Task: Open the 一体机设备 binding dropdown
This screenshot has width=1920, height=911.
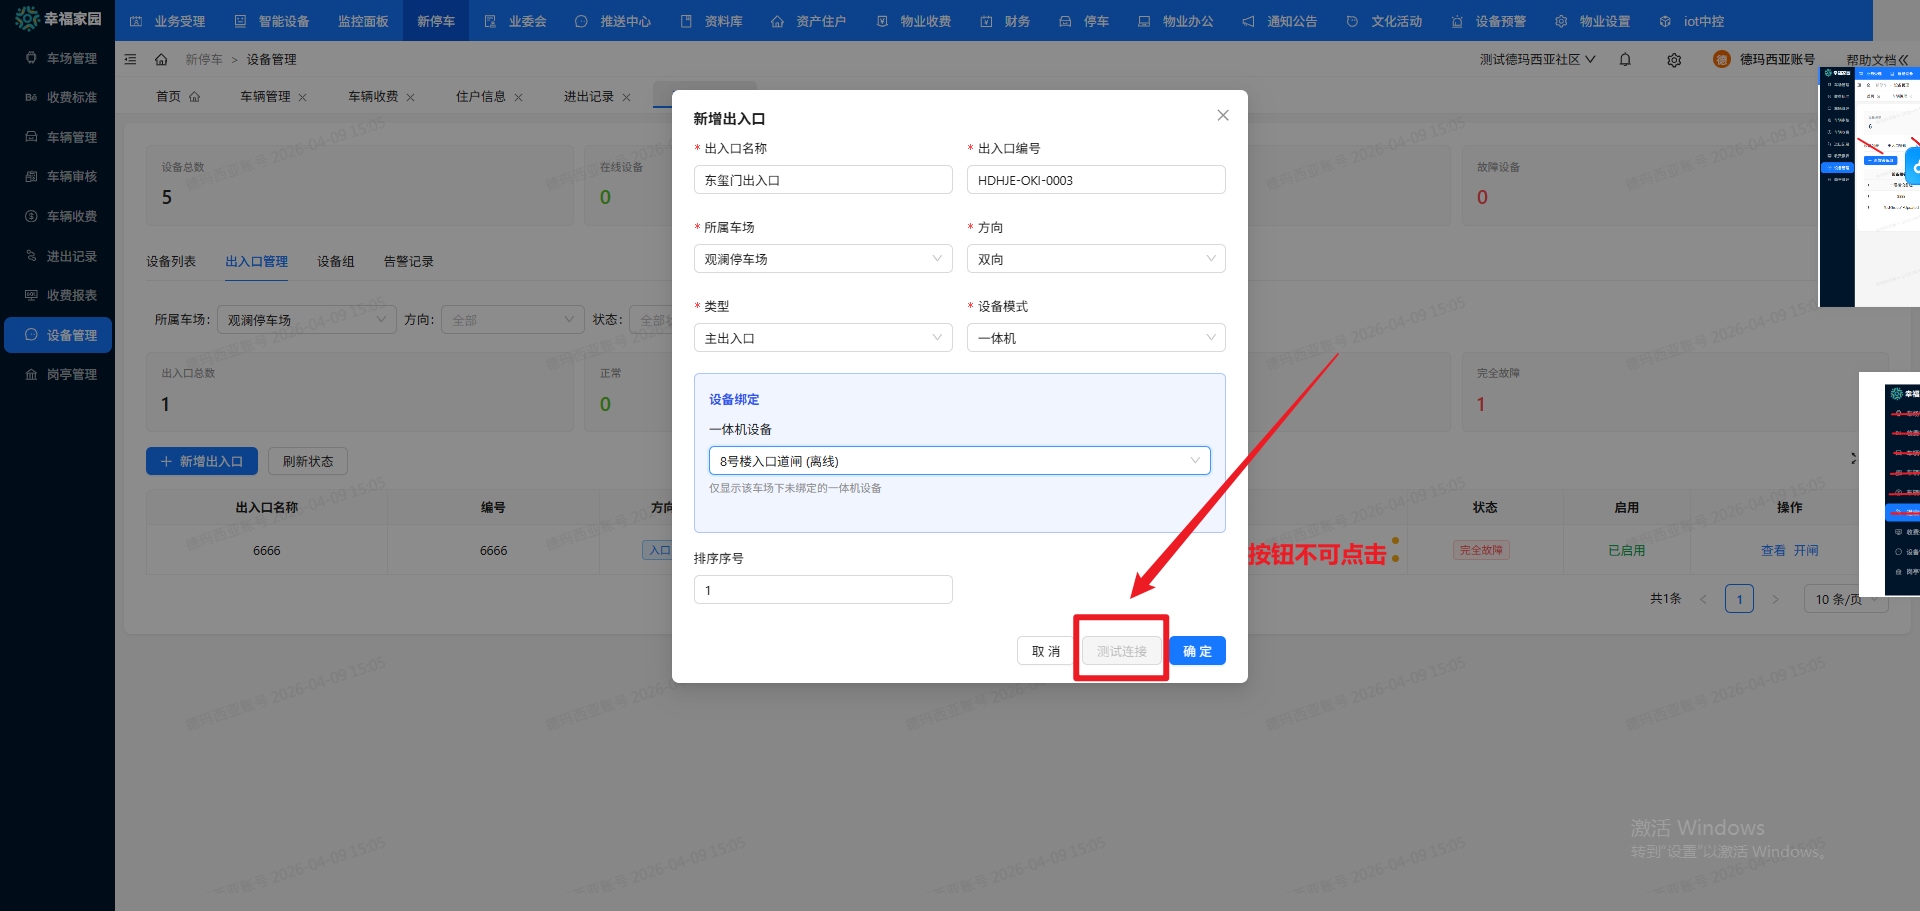Action: pyautogui.click(x=959, y=461)
